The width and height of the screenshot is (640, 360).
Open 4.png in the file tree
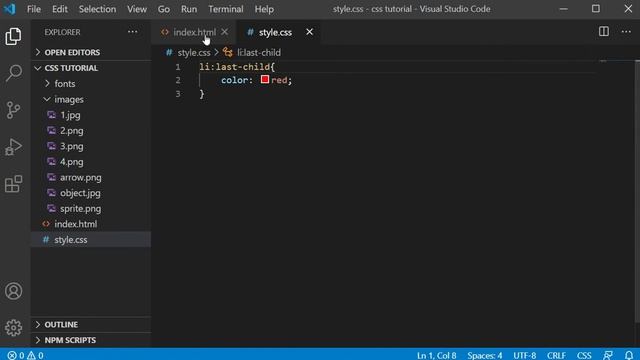[x=91, y=162]
